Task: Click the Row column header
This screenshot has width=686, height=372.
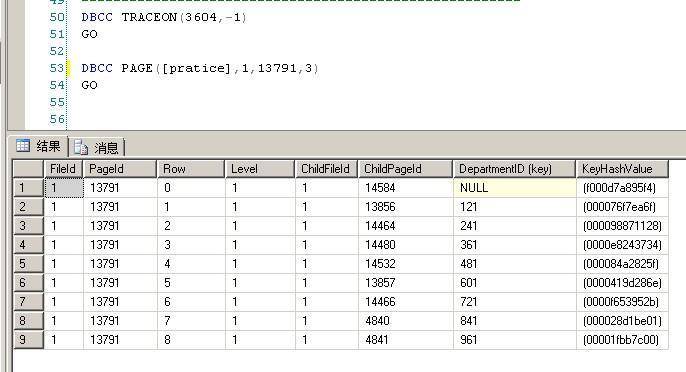Action: click(x=191, y=169)
